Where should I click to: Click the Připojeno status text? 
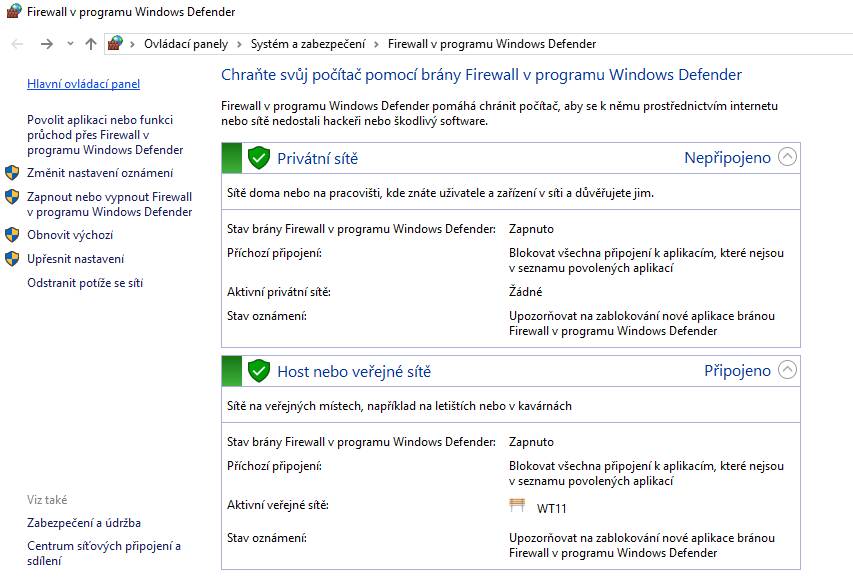737,371
